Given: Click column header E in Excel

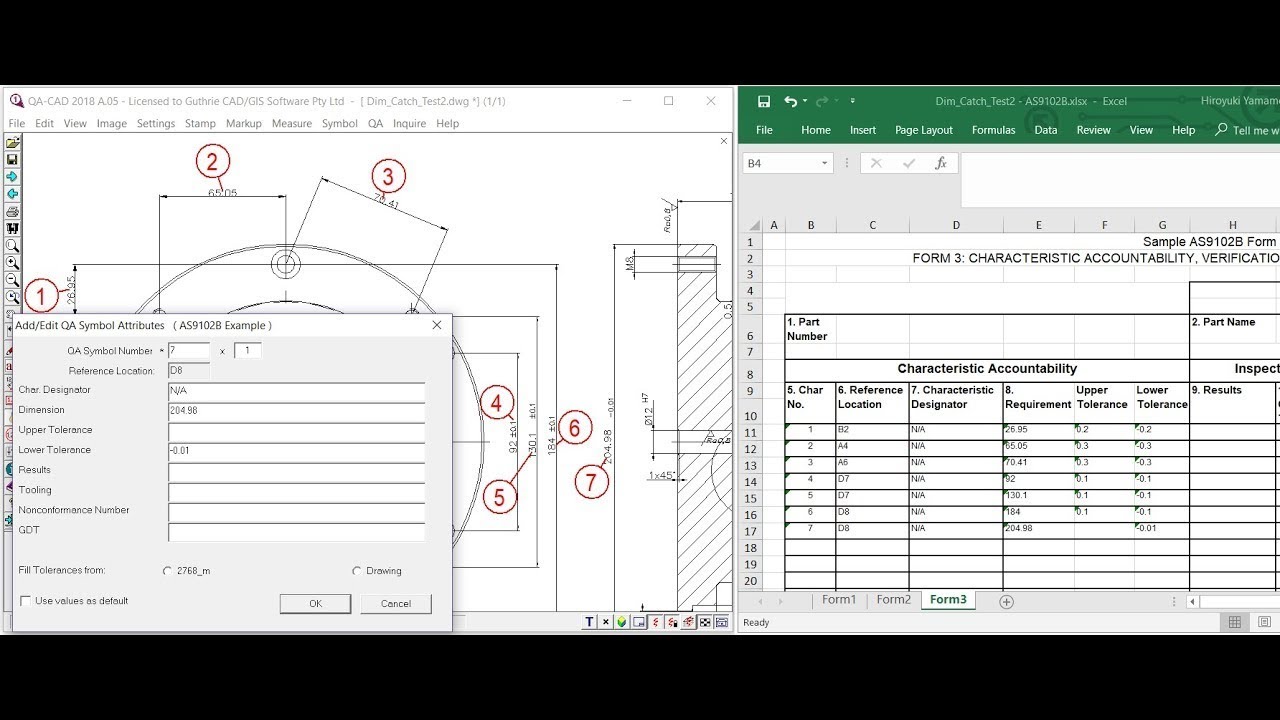Looking at the screenshot, I should point(1039,225).
